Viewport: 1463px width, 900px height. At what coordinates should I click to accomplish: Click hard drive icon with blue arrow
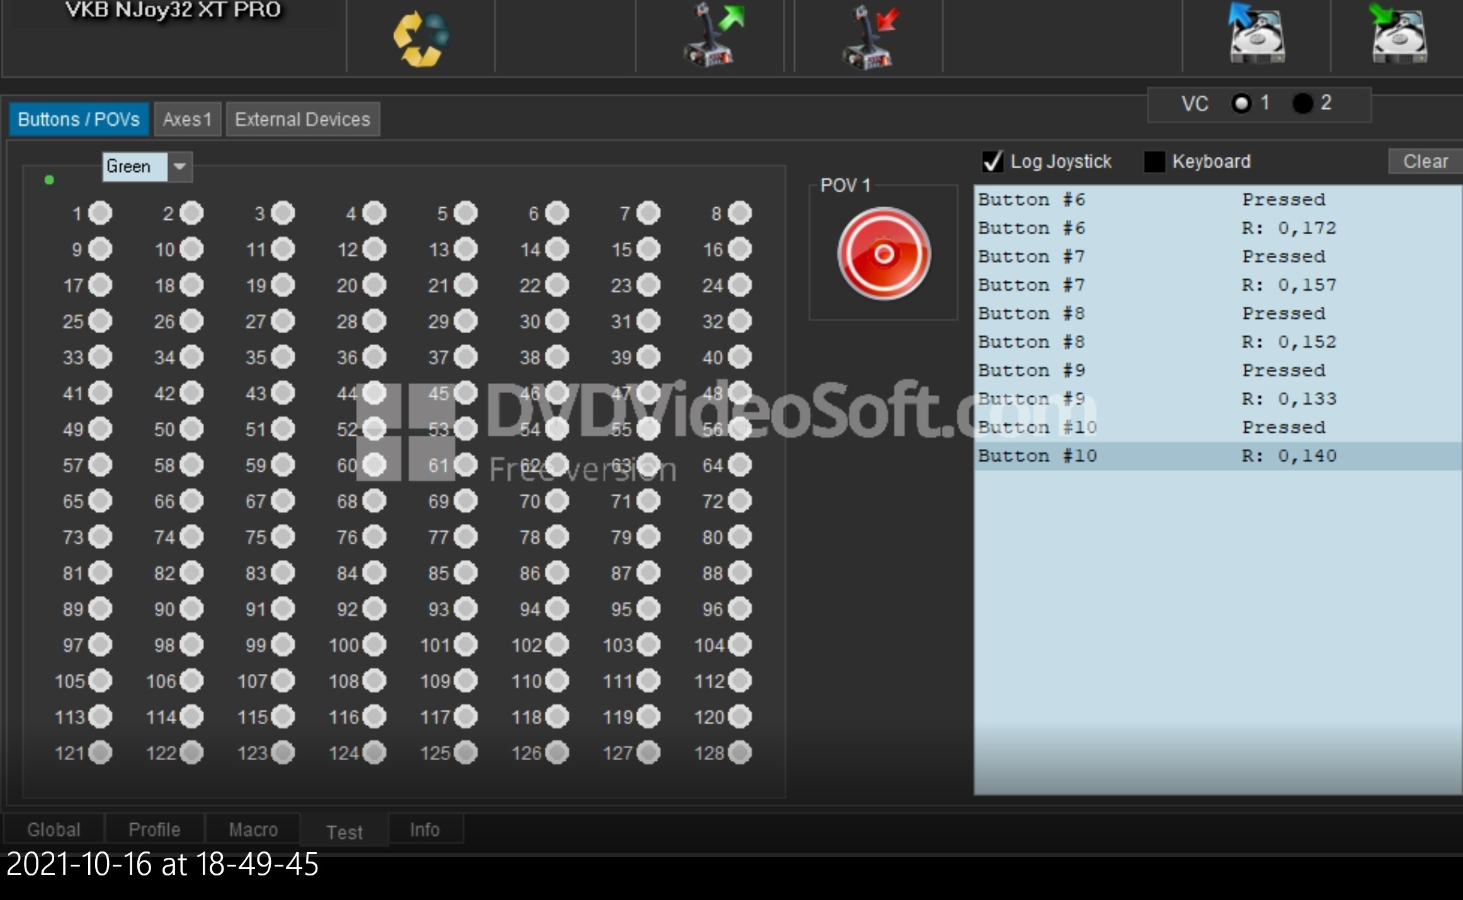tap(1256, 33)
